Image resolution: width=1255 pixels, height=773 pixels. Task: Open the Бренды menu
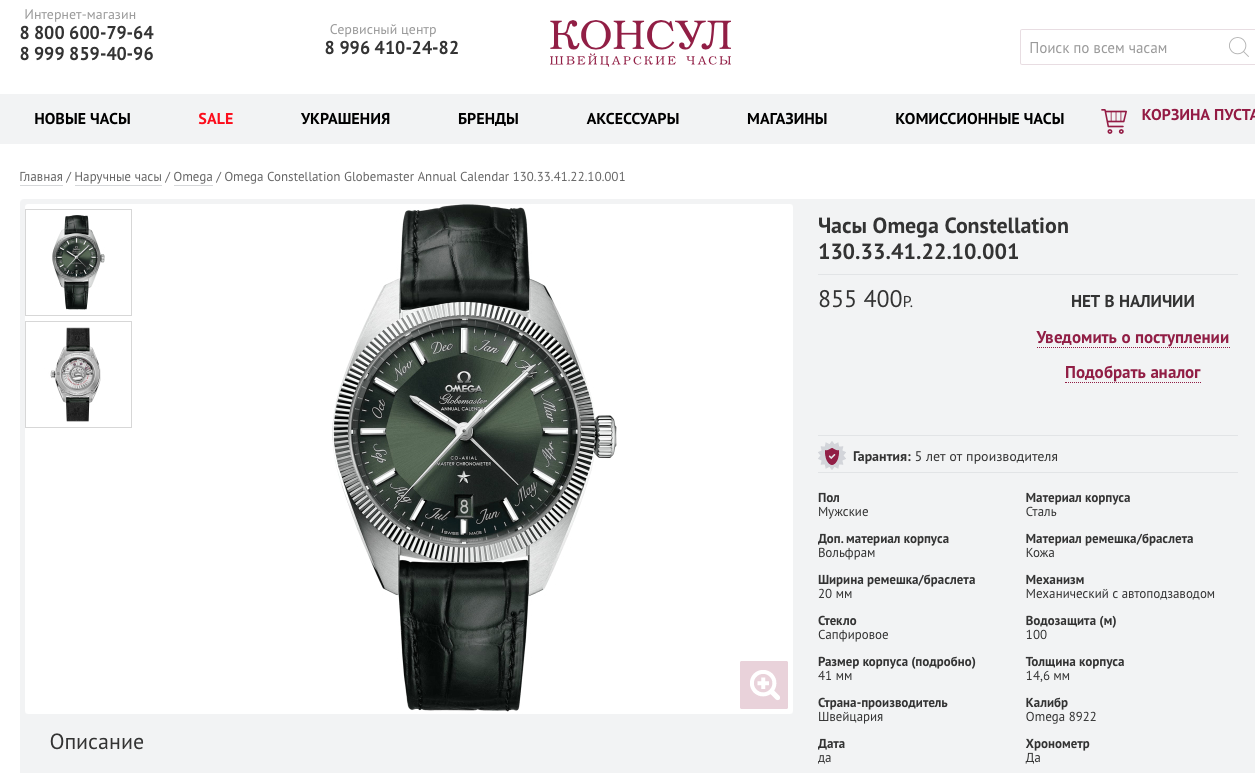pyautogui.click(x=488, y=119)
